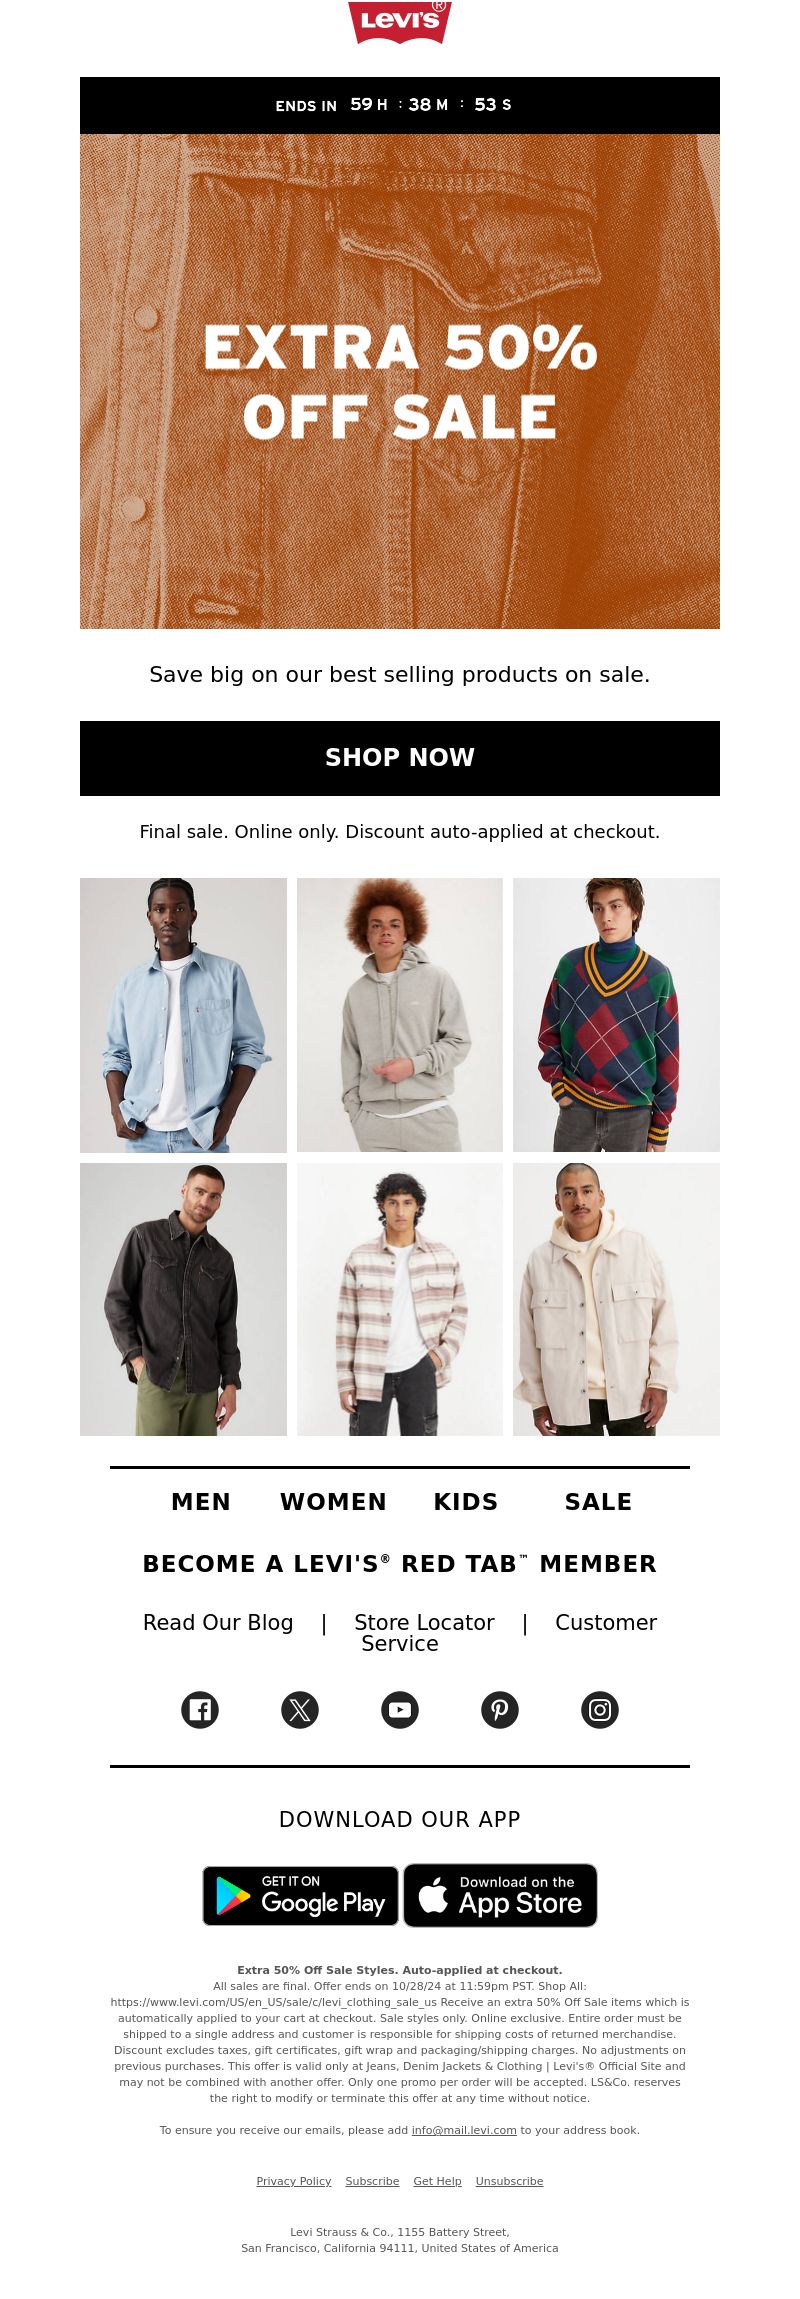Viewport: 800px width, 2299px height.
Task: Open the Pinterest social icon
Action: click(500, 1709)
